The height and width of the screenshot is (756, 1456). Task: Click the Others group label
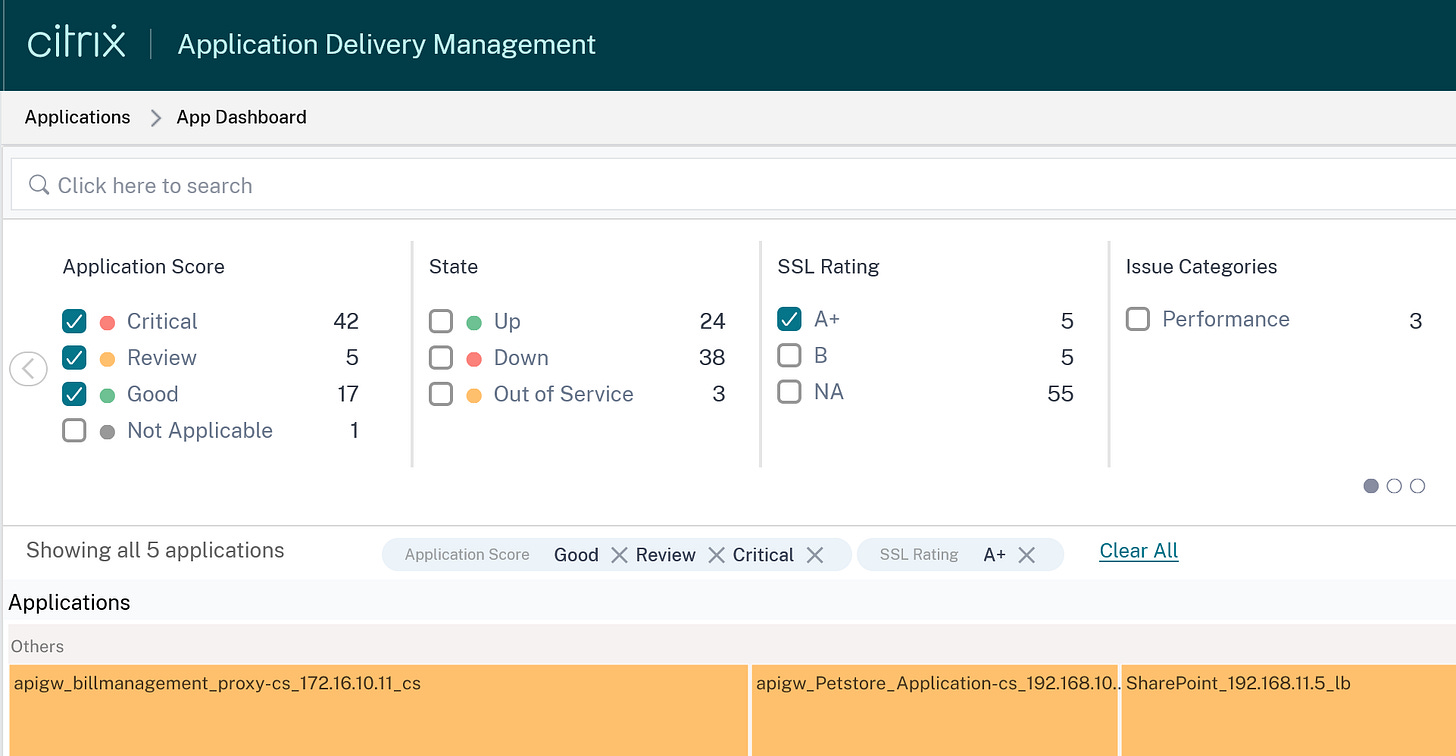pyautogui.click(x=38, y=646)
